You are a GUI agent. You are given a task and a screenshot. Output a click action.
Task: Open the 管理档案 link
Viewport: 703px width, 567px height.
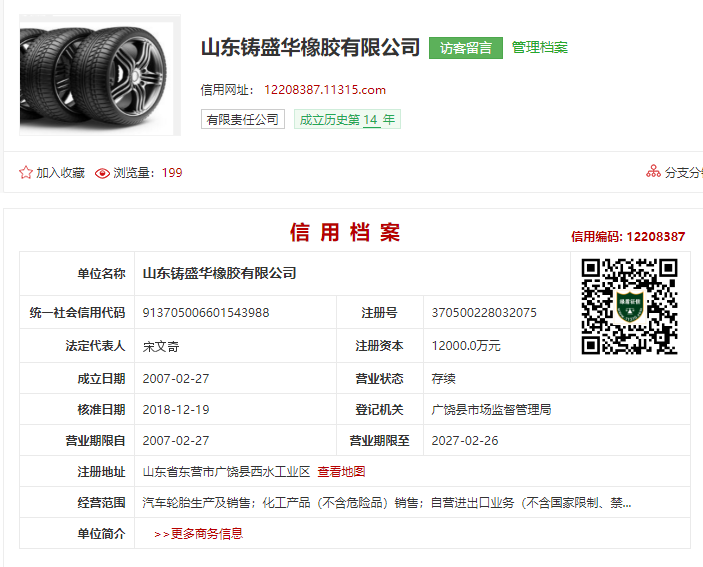coord(540,47)
